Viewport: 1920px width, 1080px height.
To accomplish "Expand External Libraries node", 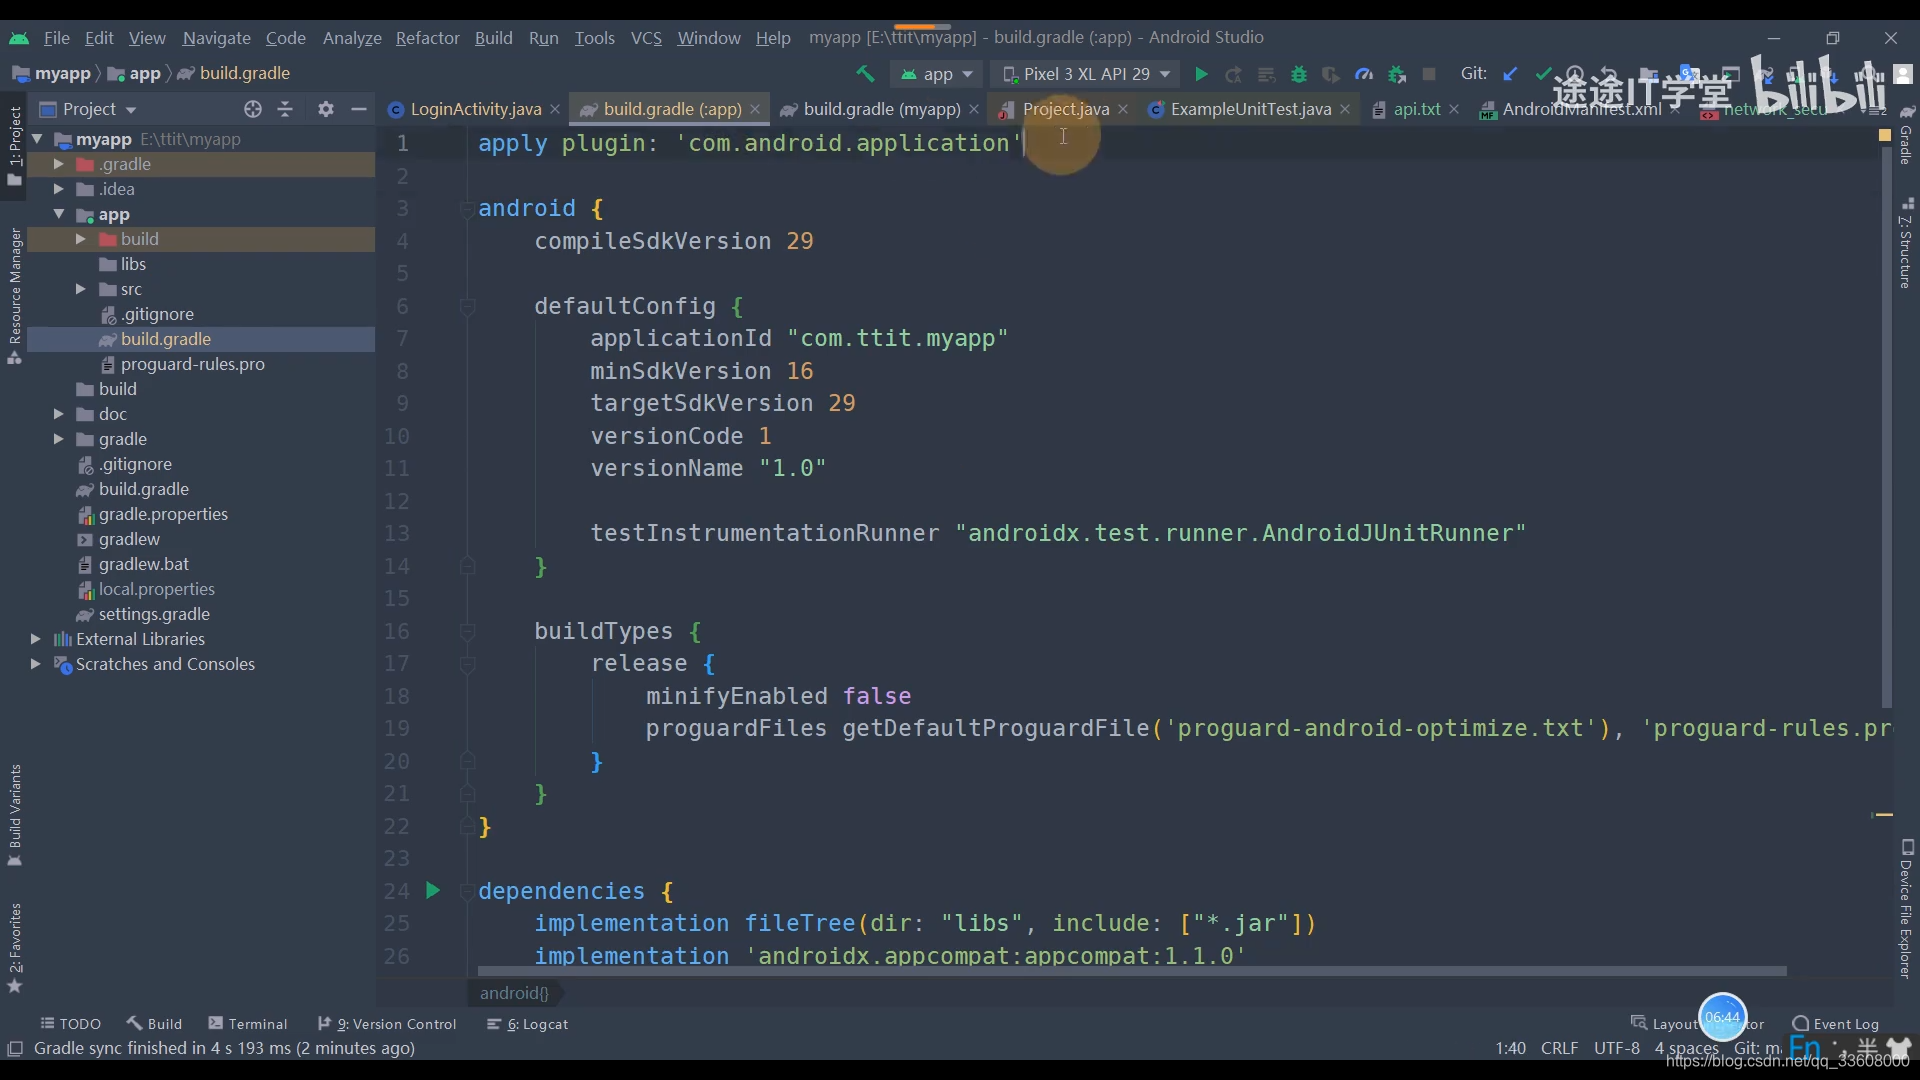I will [x=35, y=639].
